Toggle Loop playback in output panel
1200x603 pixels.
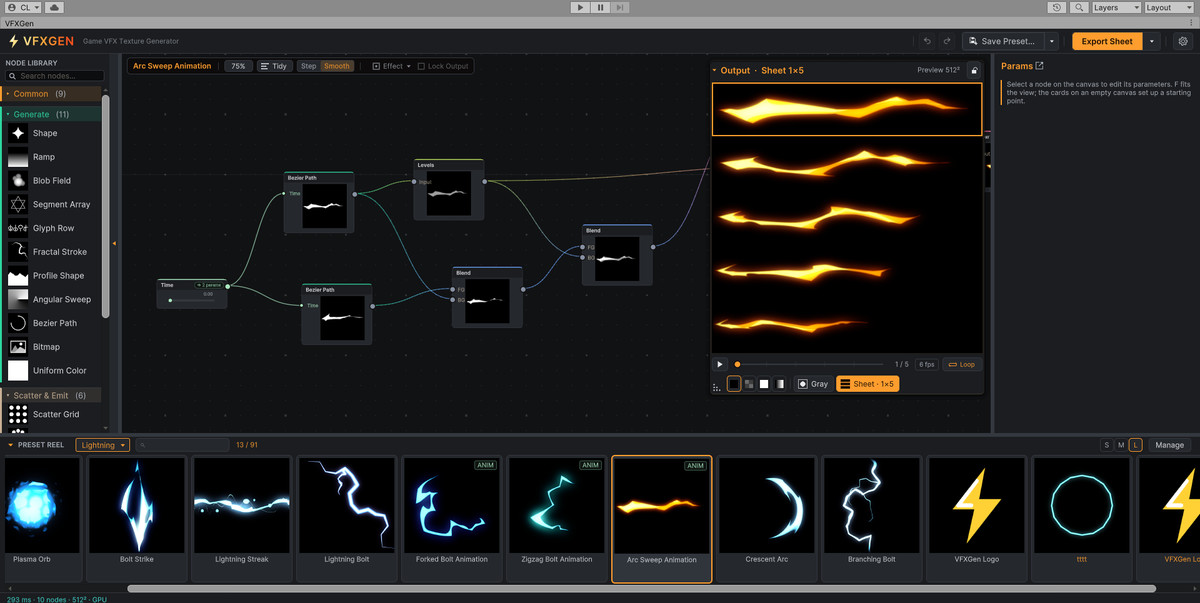[x=961, y=364]
